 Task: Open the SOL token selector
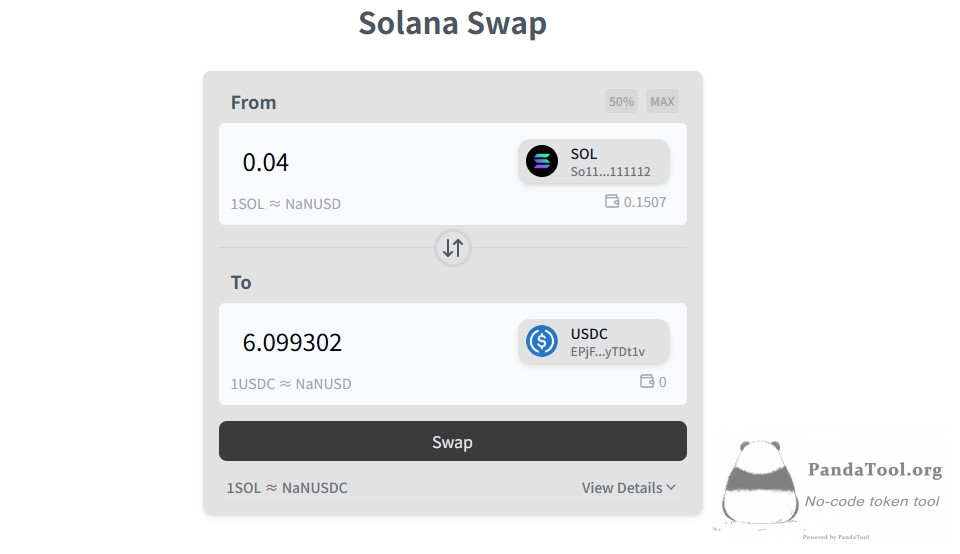coord(593,162)
